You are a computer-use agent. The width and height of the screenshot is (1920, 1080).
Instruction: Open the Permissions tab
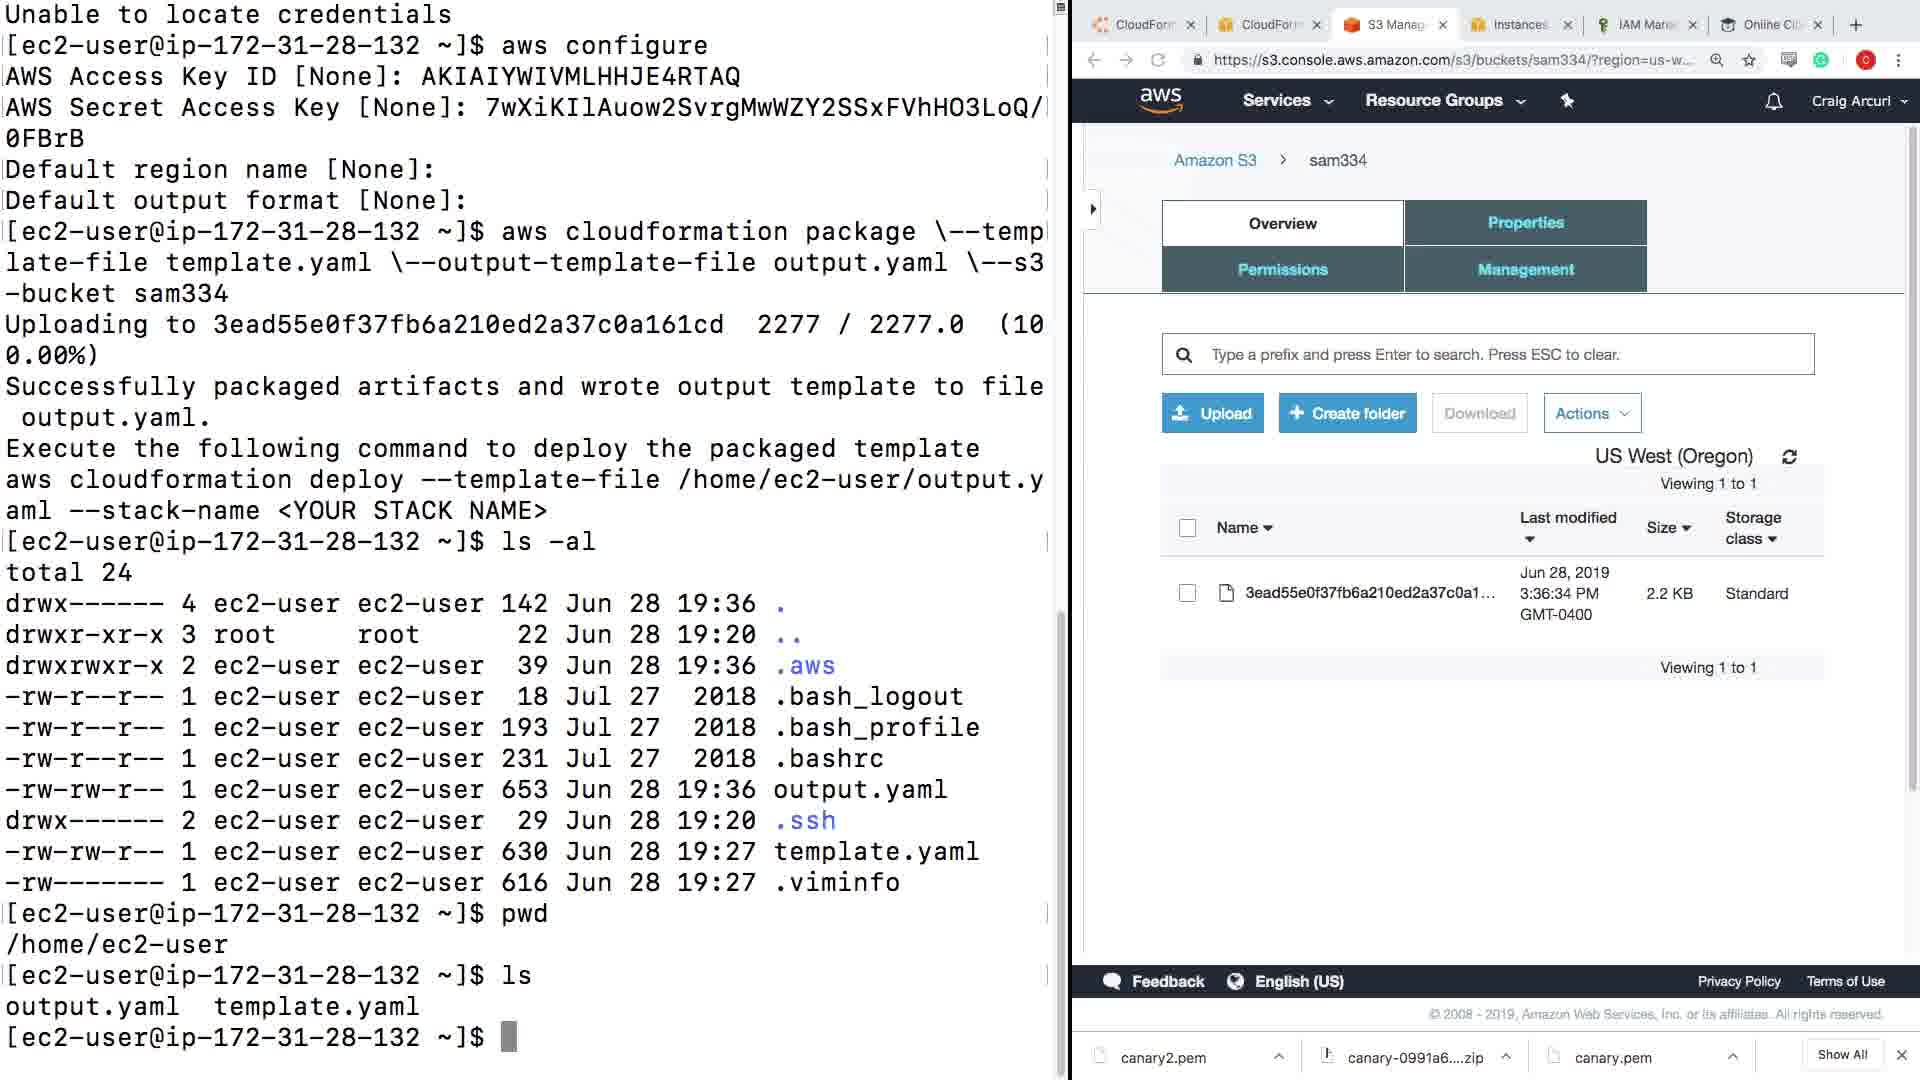click(x=1282, y=270)
